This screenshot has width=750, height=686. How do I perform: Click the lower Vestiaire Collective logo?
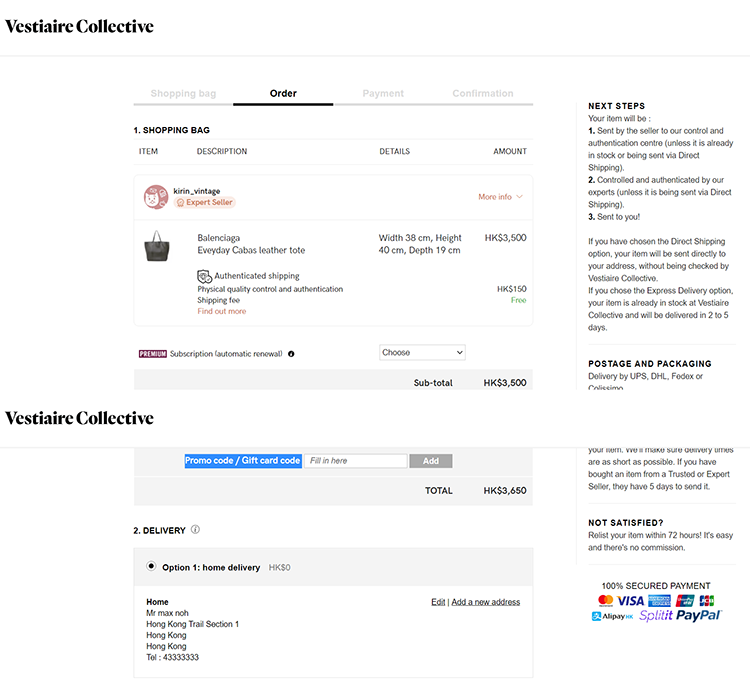[x=79, y=418]
